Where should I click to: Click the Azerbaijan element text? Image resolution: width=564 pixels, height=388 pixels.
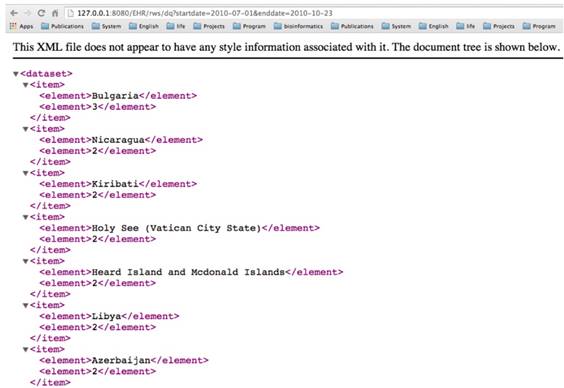121,360
